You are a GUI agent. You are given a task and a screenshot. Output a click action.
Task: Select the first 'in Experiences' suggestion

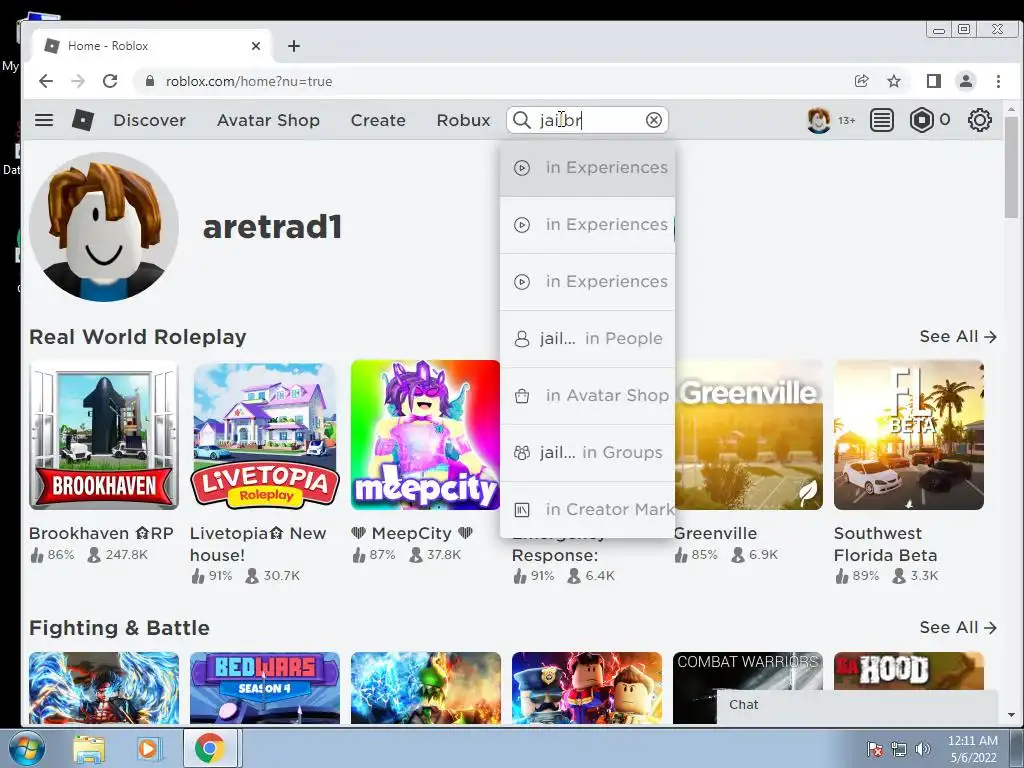[x=587, y=168]
